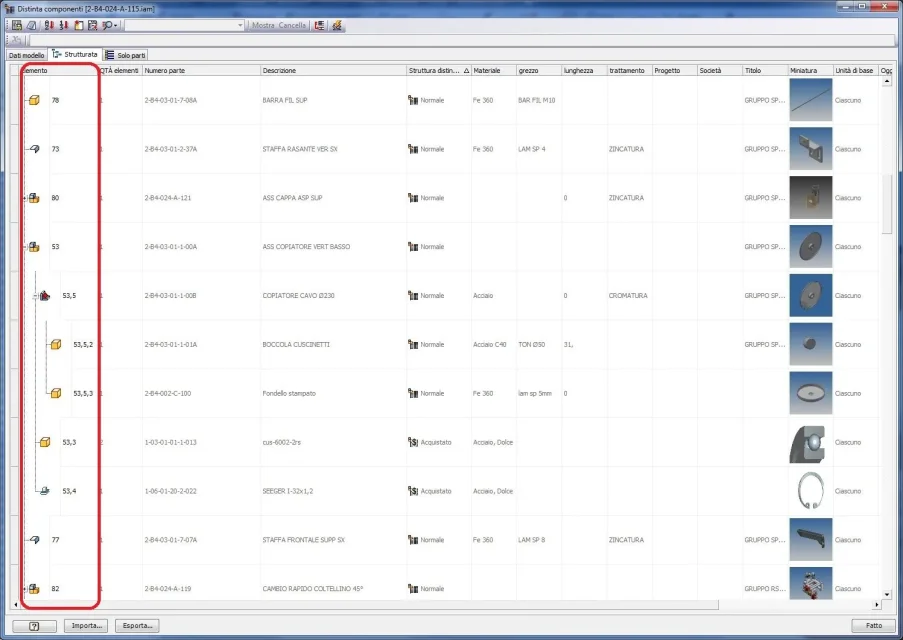Collapse assembly item 53 in the tree
Screen dimensions: 903x640
tap(24, 248)
